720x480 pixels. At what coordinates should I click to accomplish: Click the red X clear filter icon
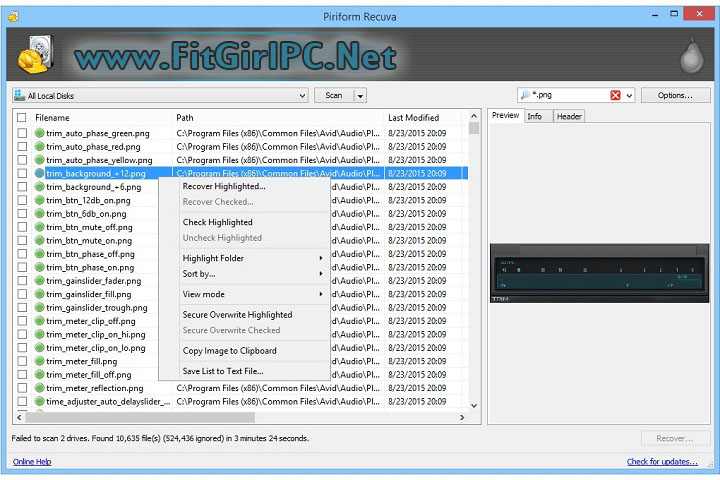tap(616, 96)
